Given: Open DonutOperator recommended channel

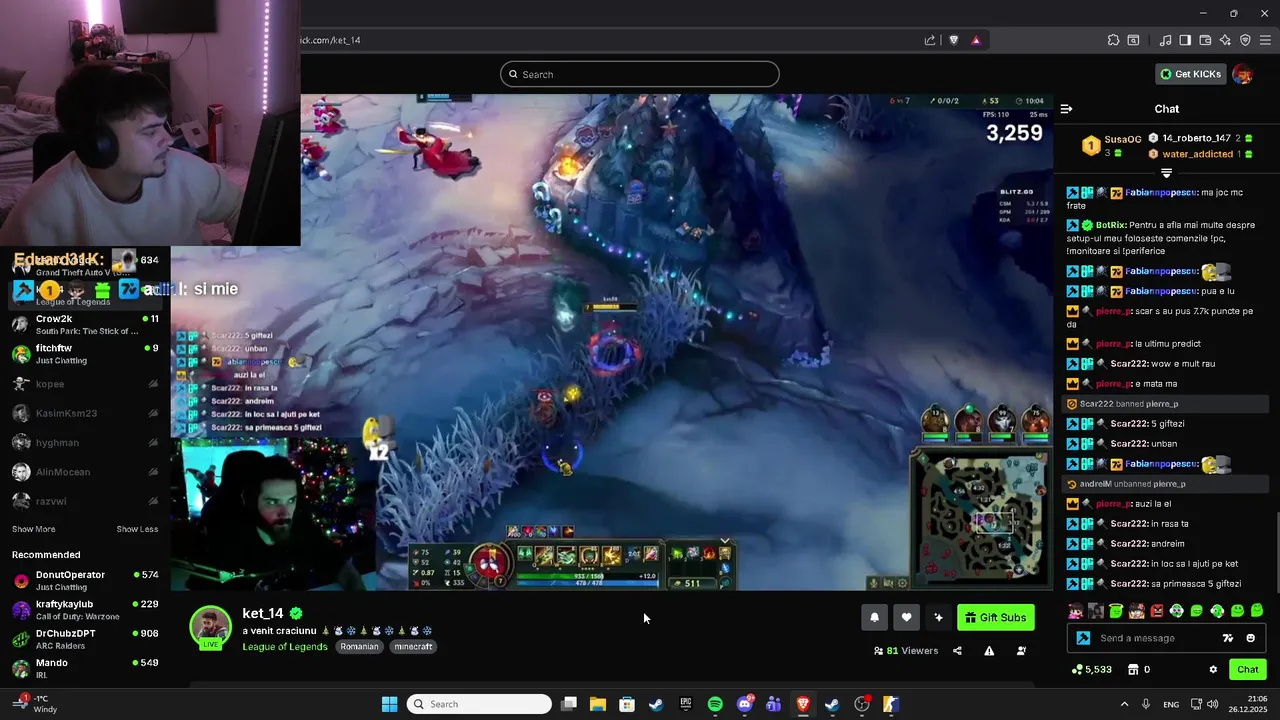Looking at the screenshot, I should coord(85,580).
